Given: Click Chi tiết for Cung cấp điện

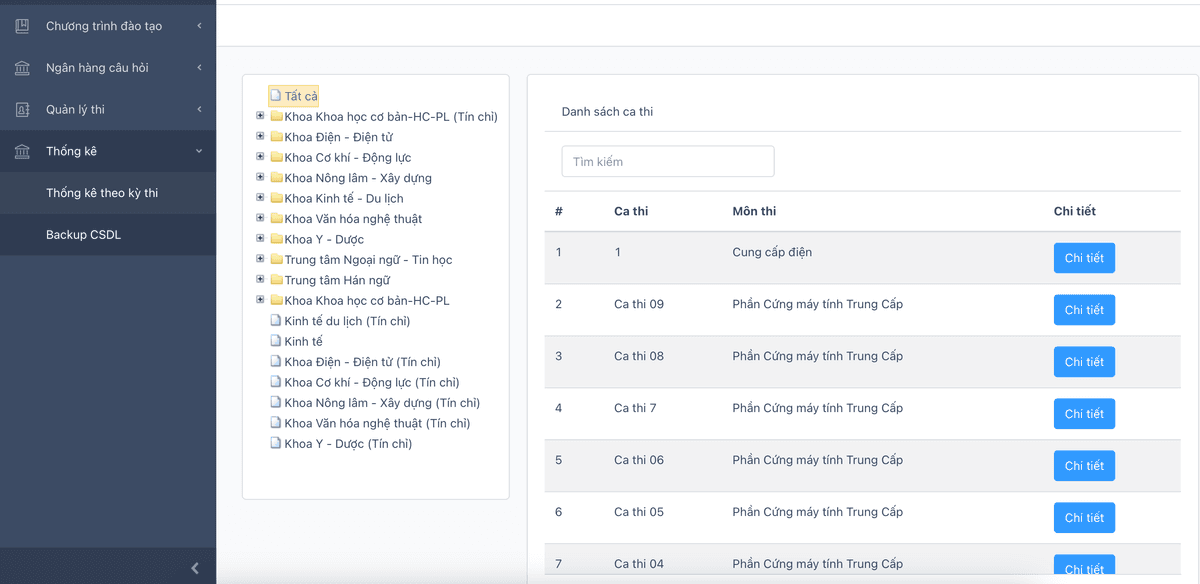Looking at the screenshot, I should pos(1084,258).
